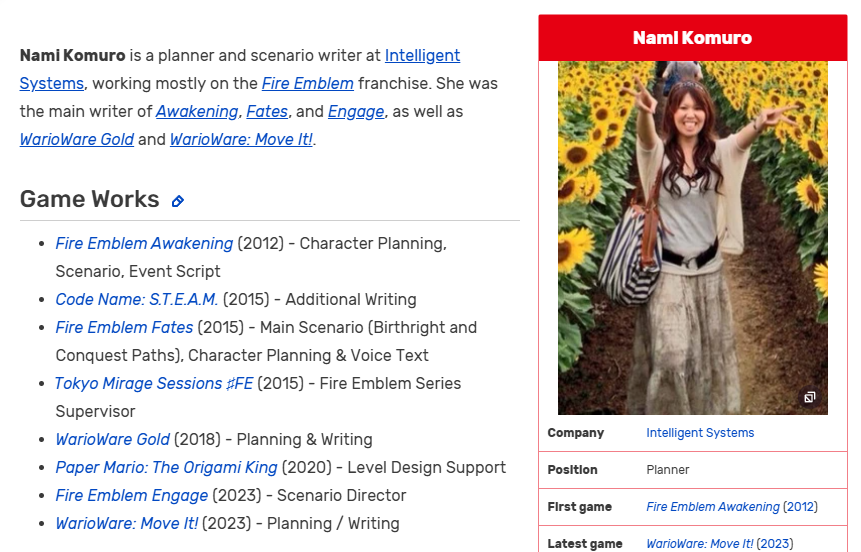
Task: Click Fire Emblem Awakening in First game row
Action: (x=713, y=507)
